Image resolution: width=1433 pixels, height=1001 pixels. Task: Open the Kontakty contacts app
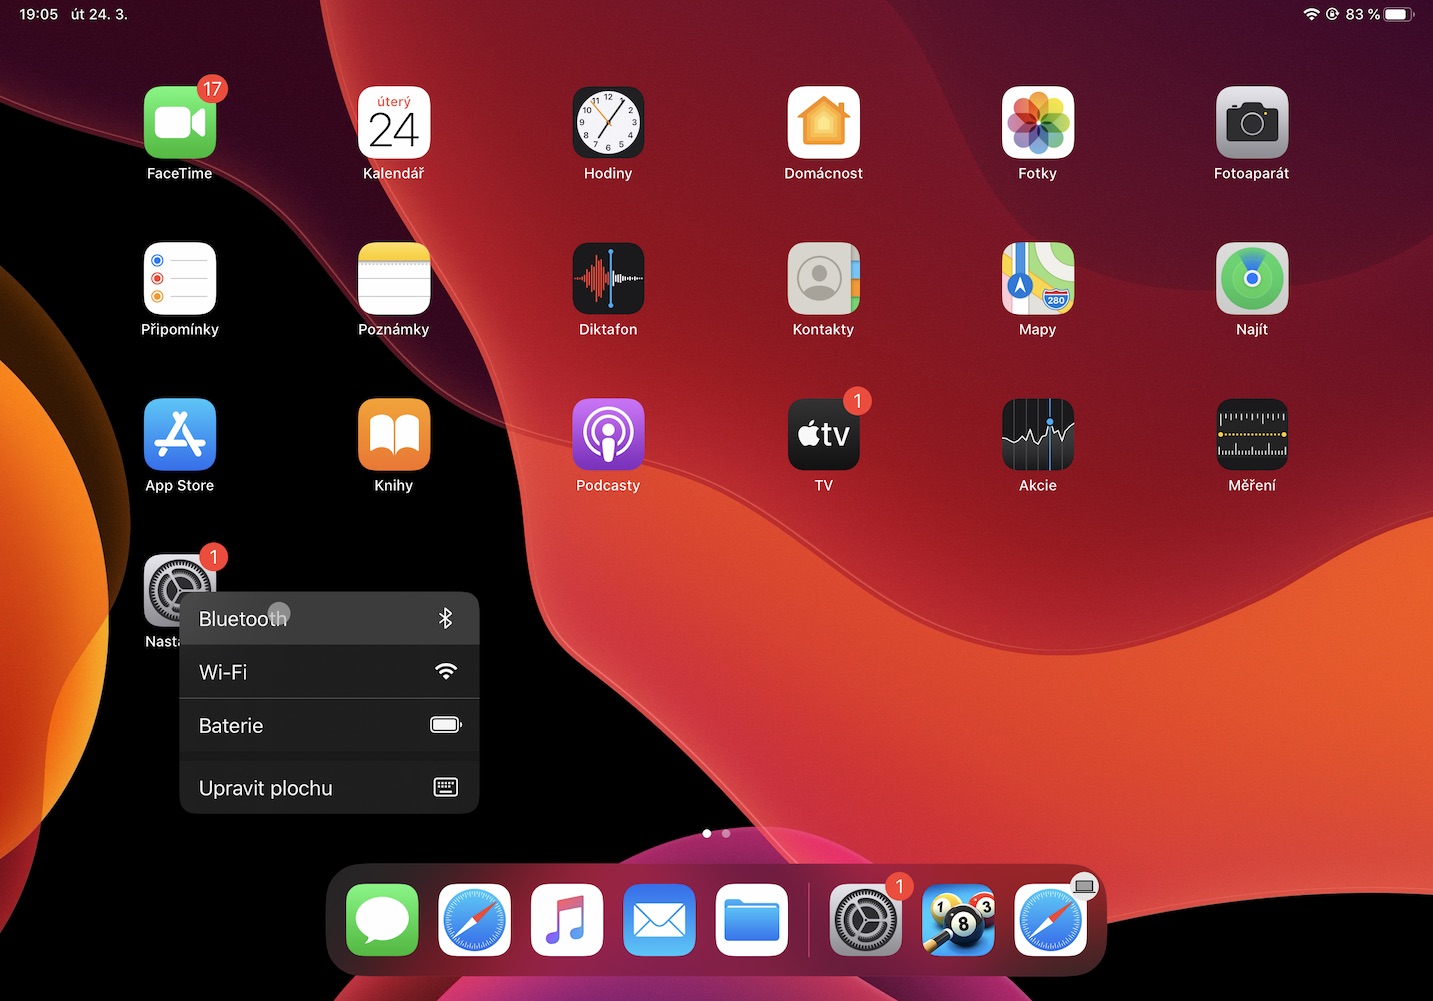823,279
